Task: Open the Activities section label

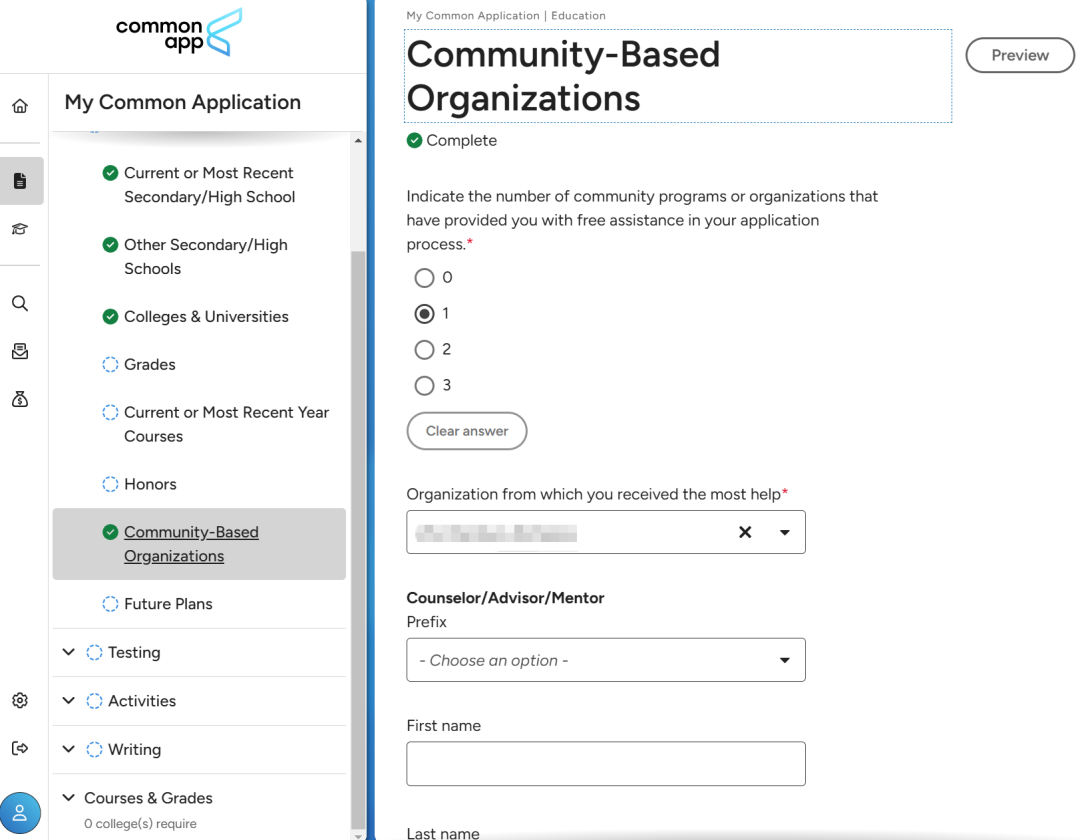Action: pos(142,701)
